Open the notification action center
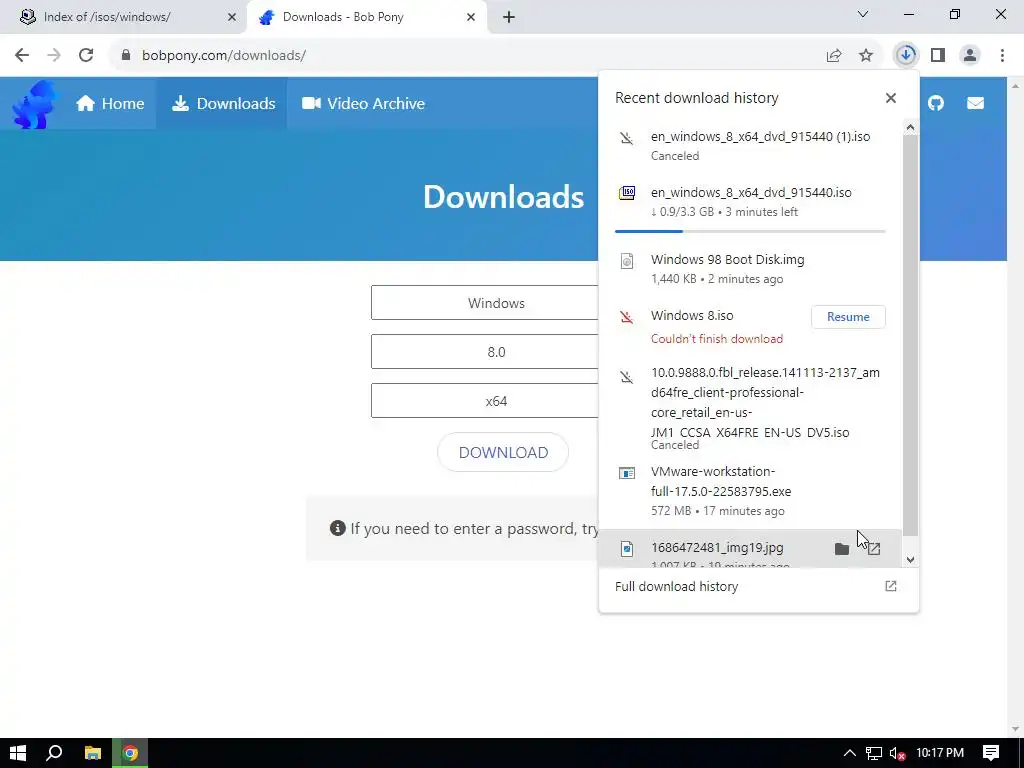Viewport: 1024px width, 768px height. click(991, 753)
